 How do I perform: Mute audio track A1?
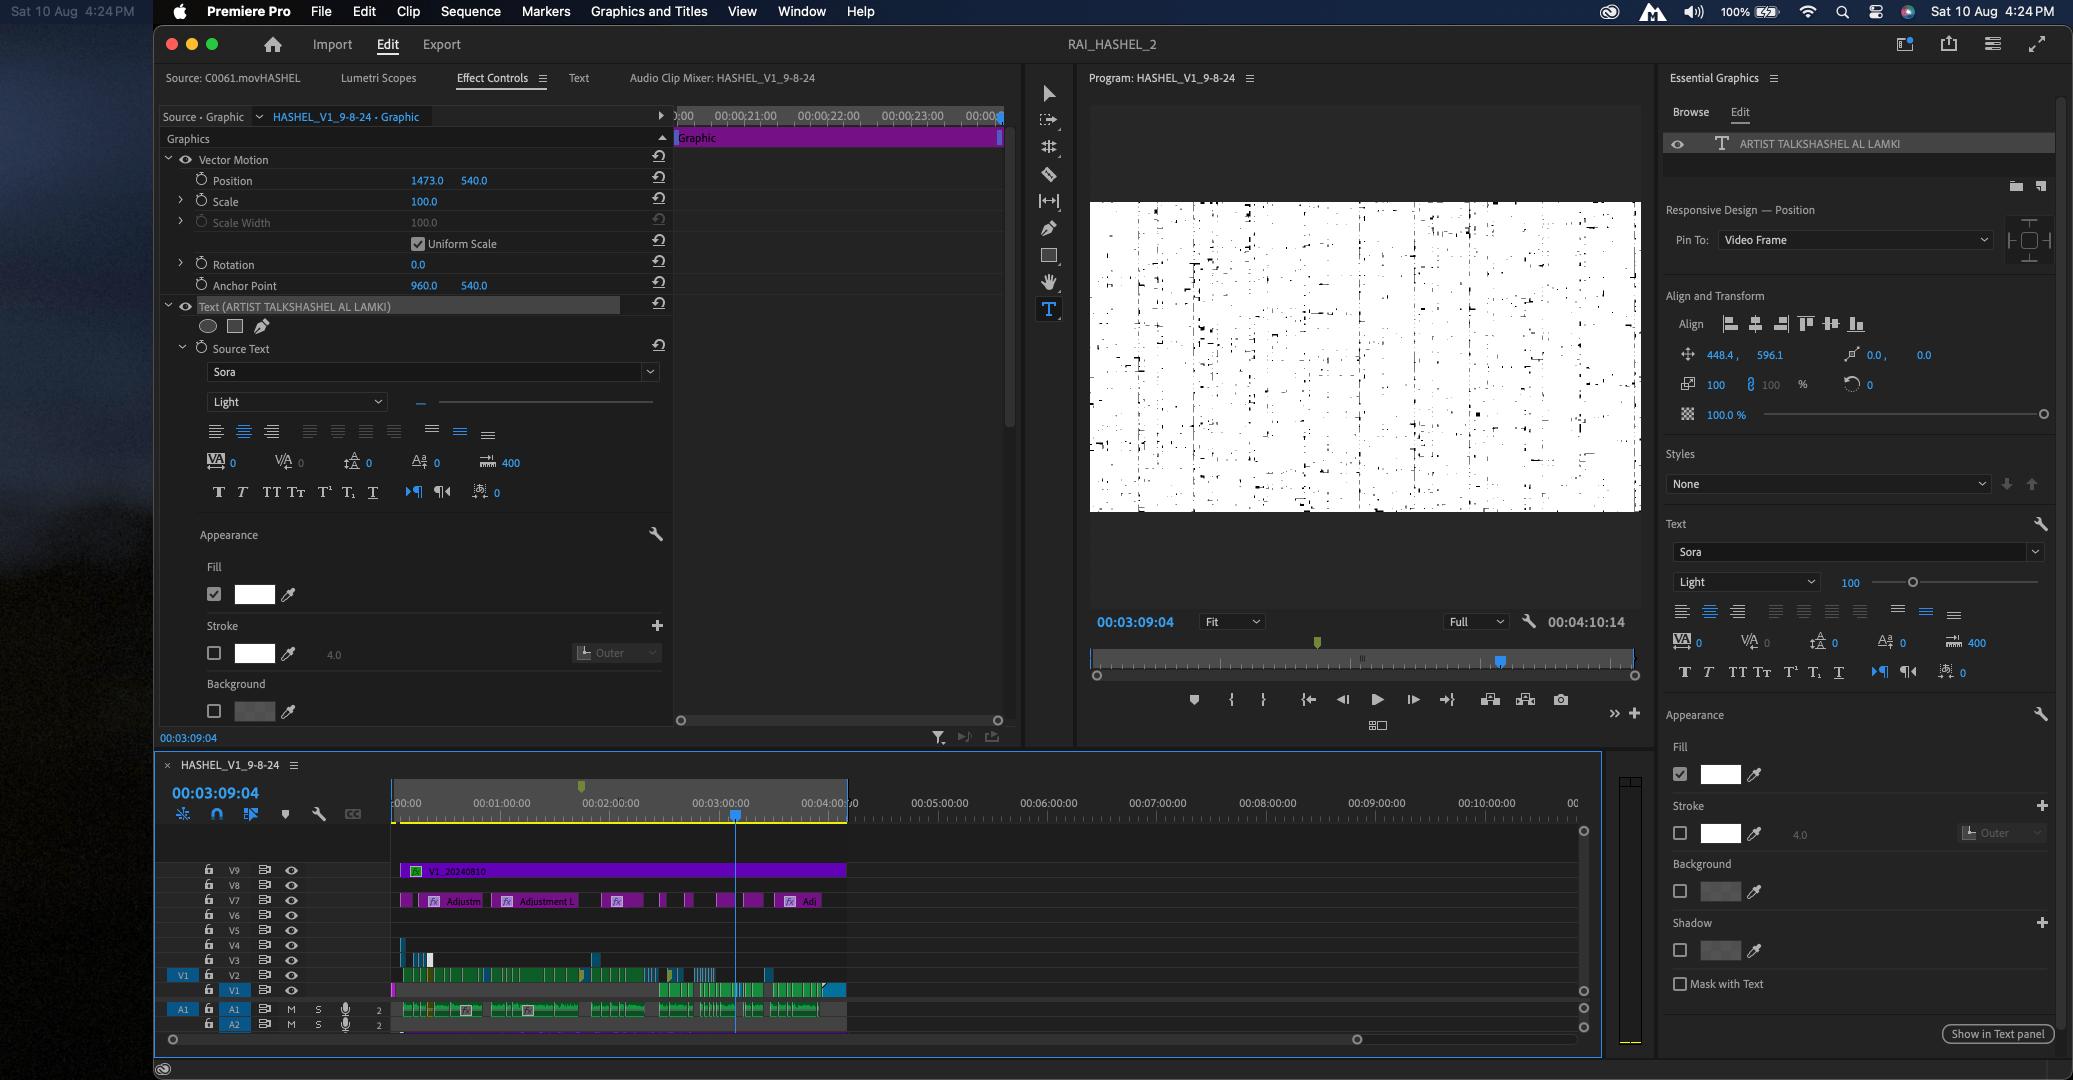291,1009
